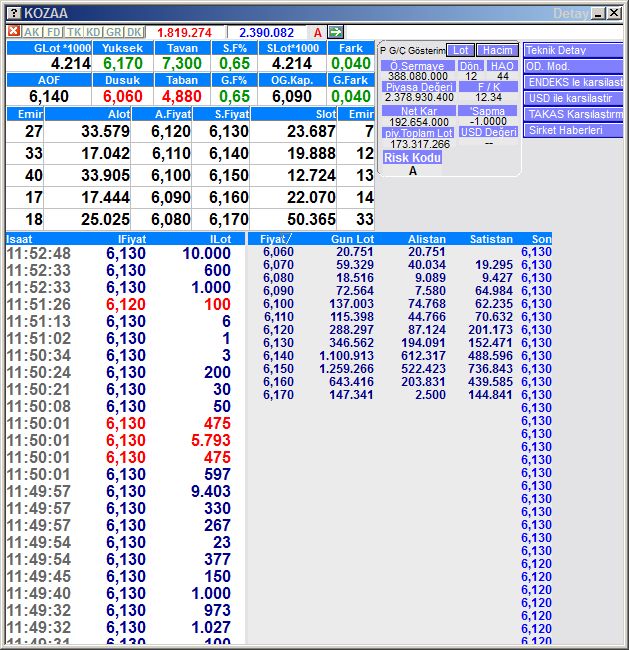Click the Piyasa Değeri header
Screen dimensions: 629x650
coord(419,87)
